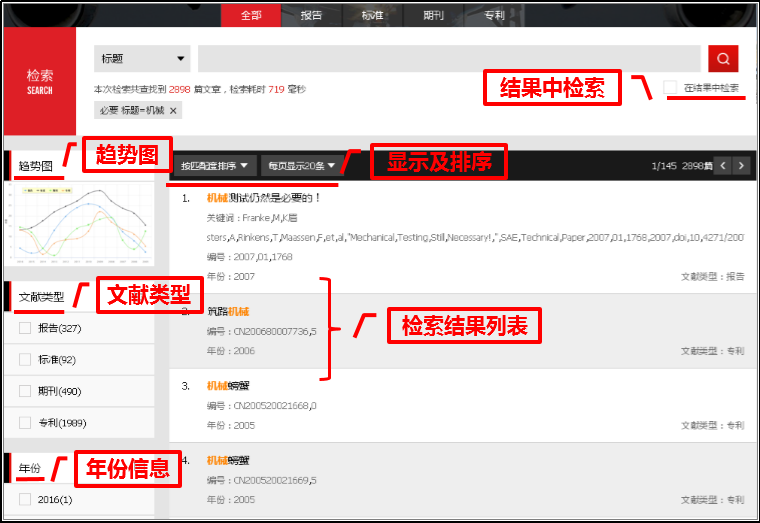
Task: Tick the 专利(1989) filter checkbox
Action: [x=25, y=423]
